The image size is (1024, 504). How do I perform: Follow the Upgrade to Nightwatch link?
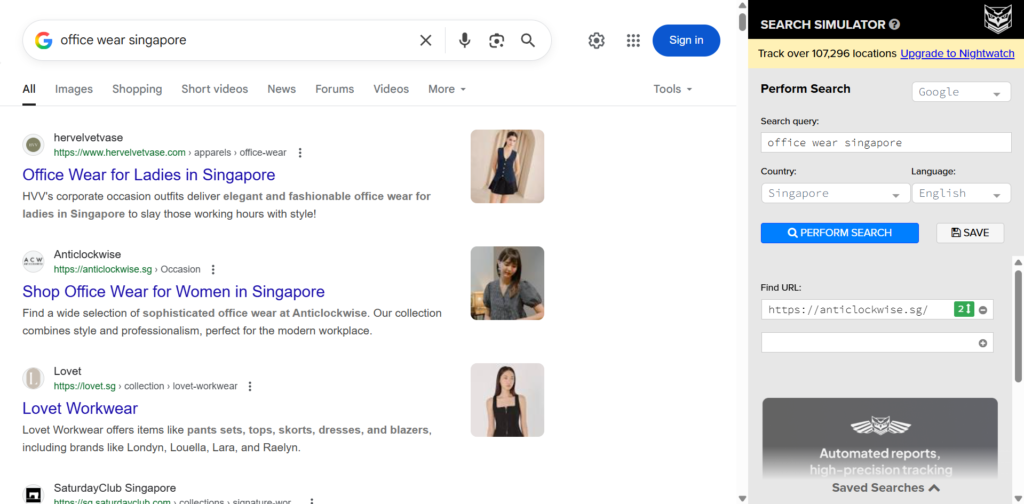[x=956, y=53]
